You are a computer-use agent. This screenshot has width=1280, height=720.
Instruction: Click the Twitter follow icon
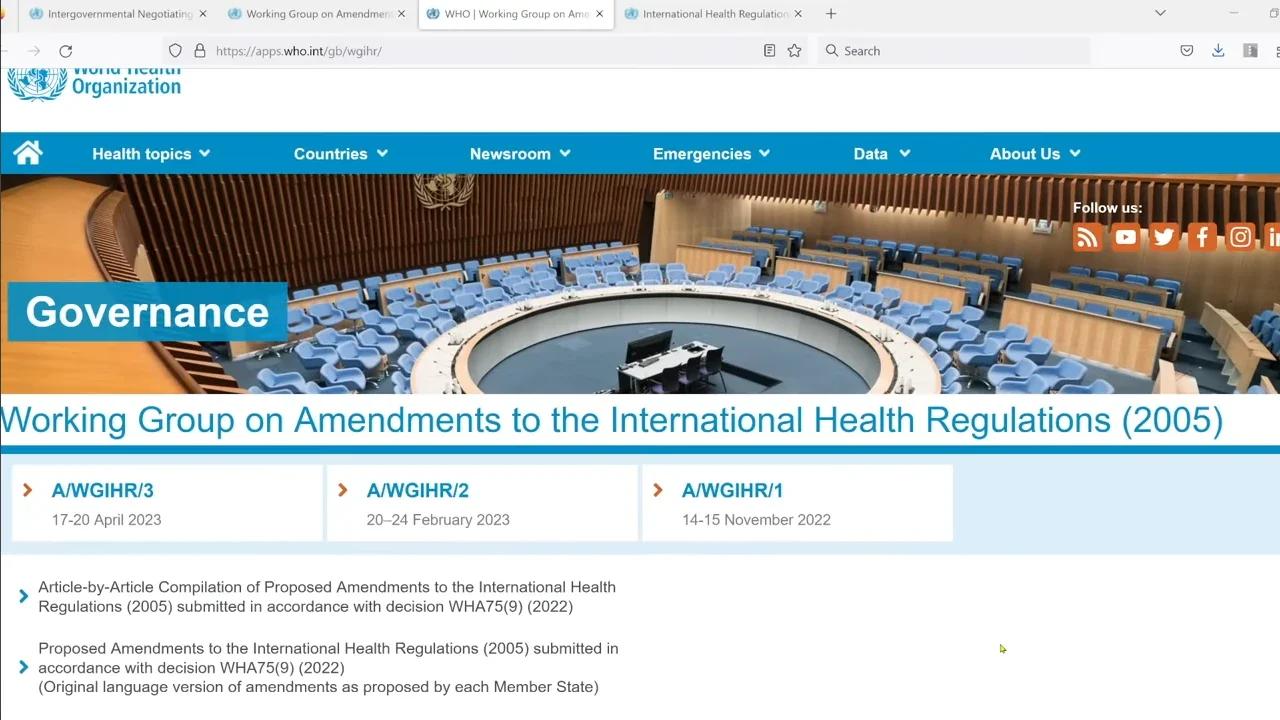coord(1163,237)
